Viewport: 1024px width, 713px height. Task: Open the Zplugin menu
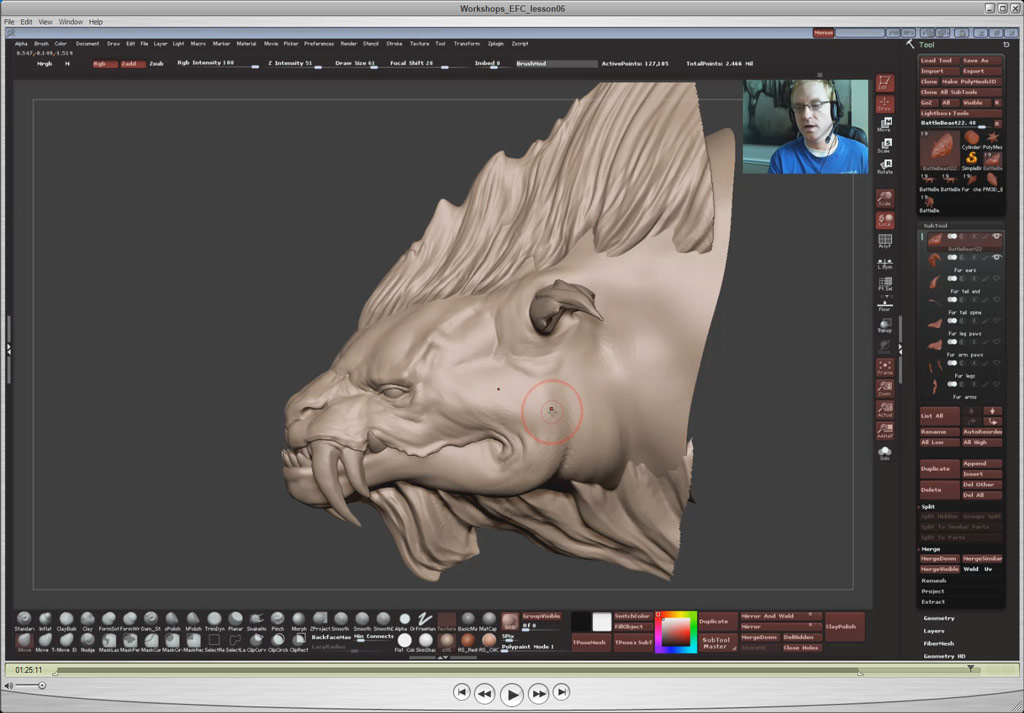[x=496, y=44]
